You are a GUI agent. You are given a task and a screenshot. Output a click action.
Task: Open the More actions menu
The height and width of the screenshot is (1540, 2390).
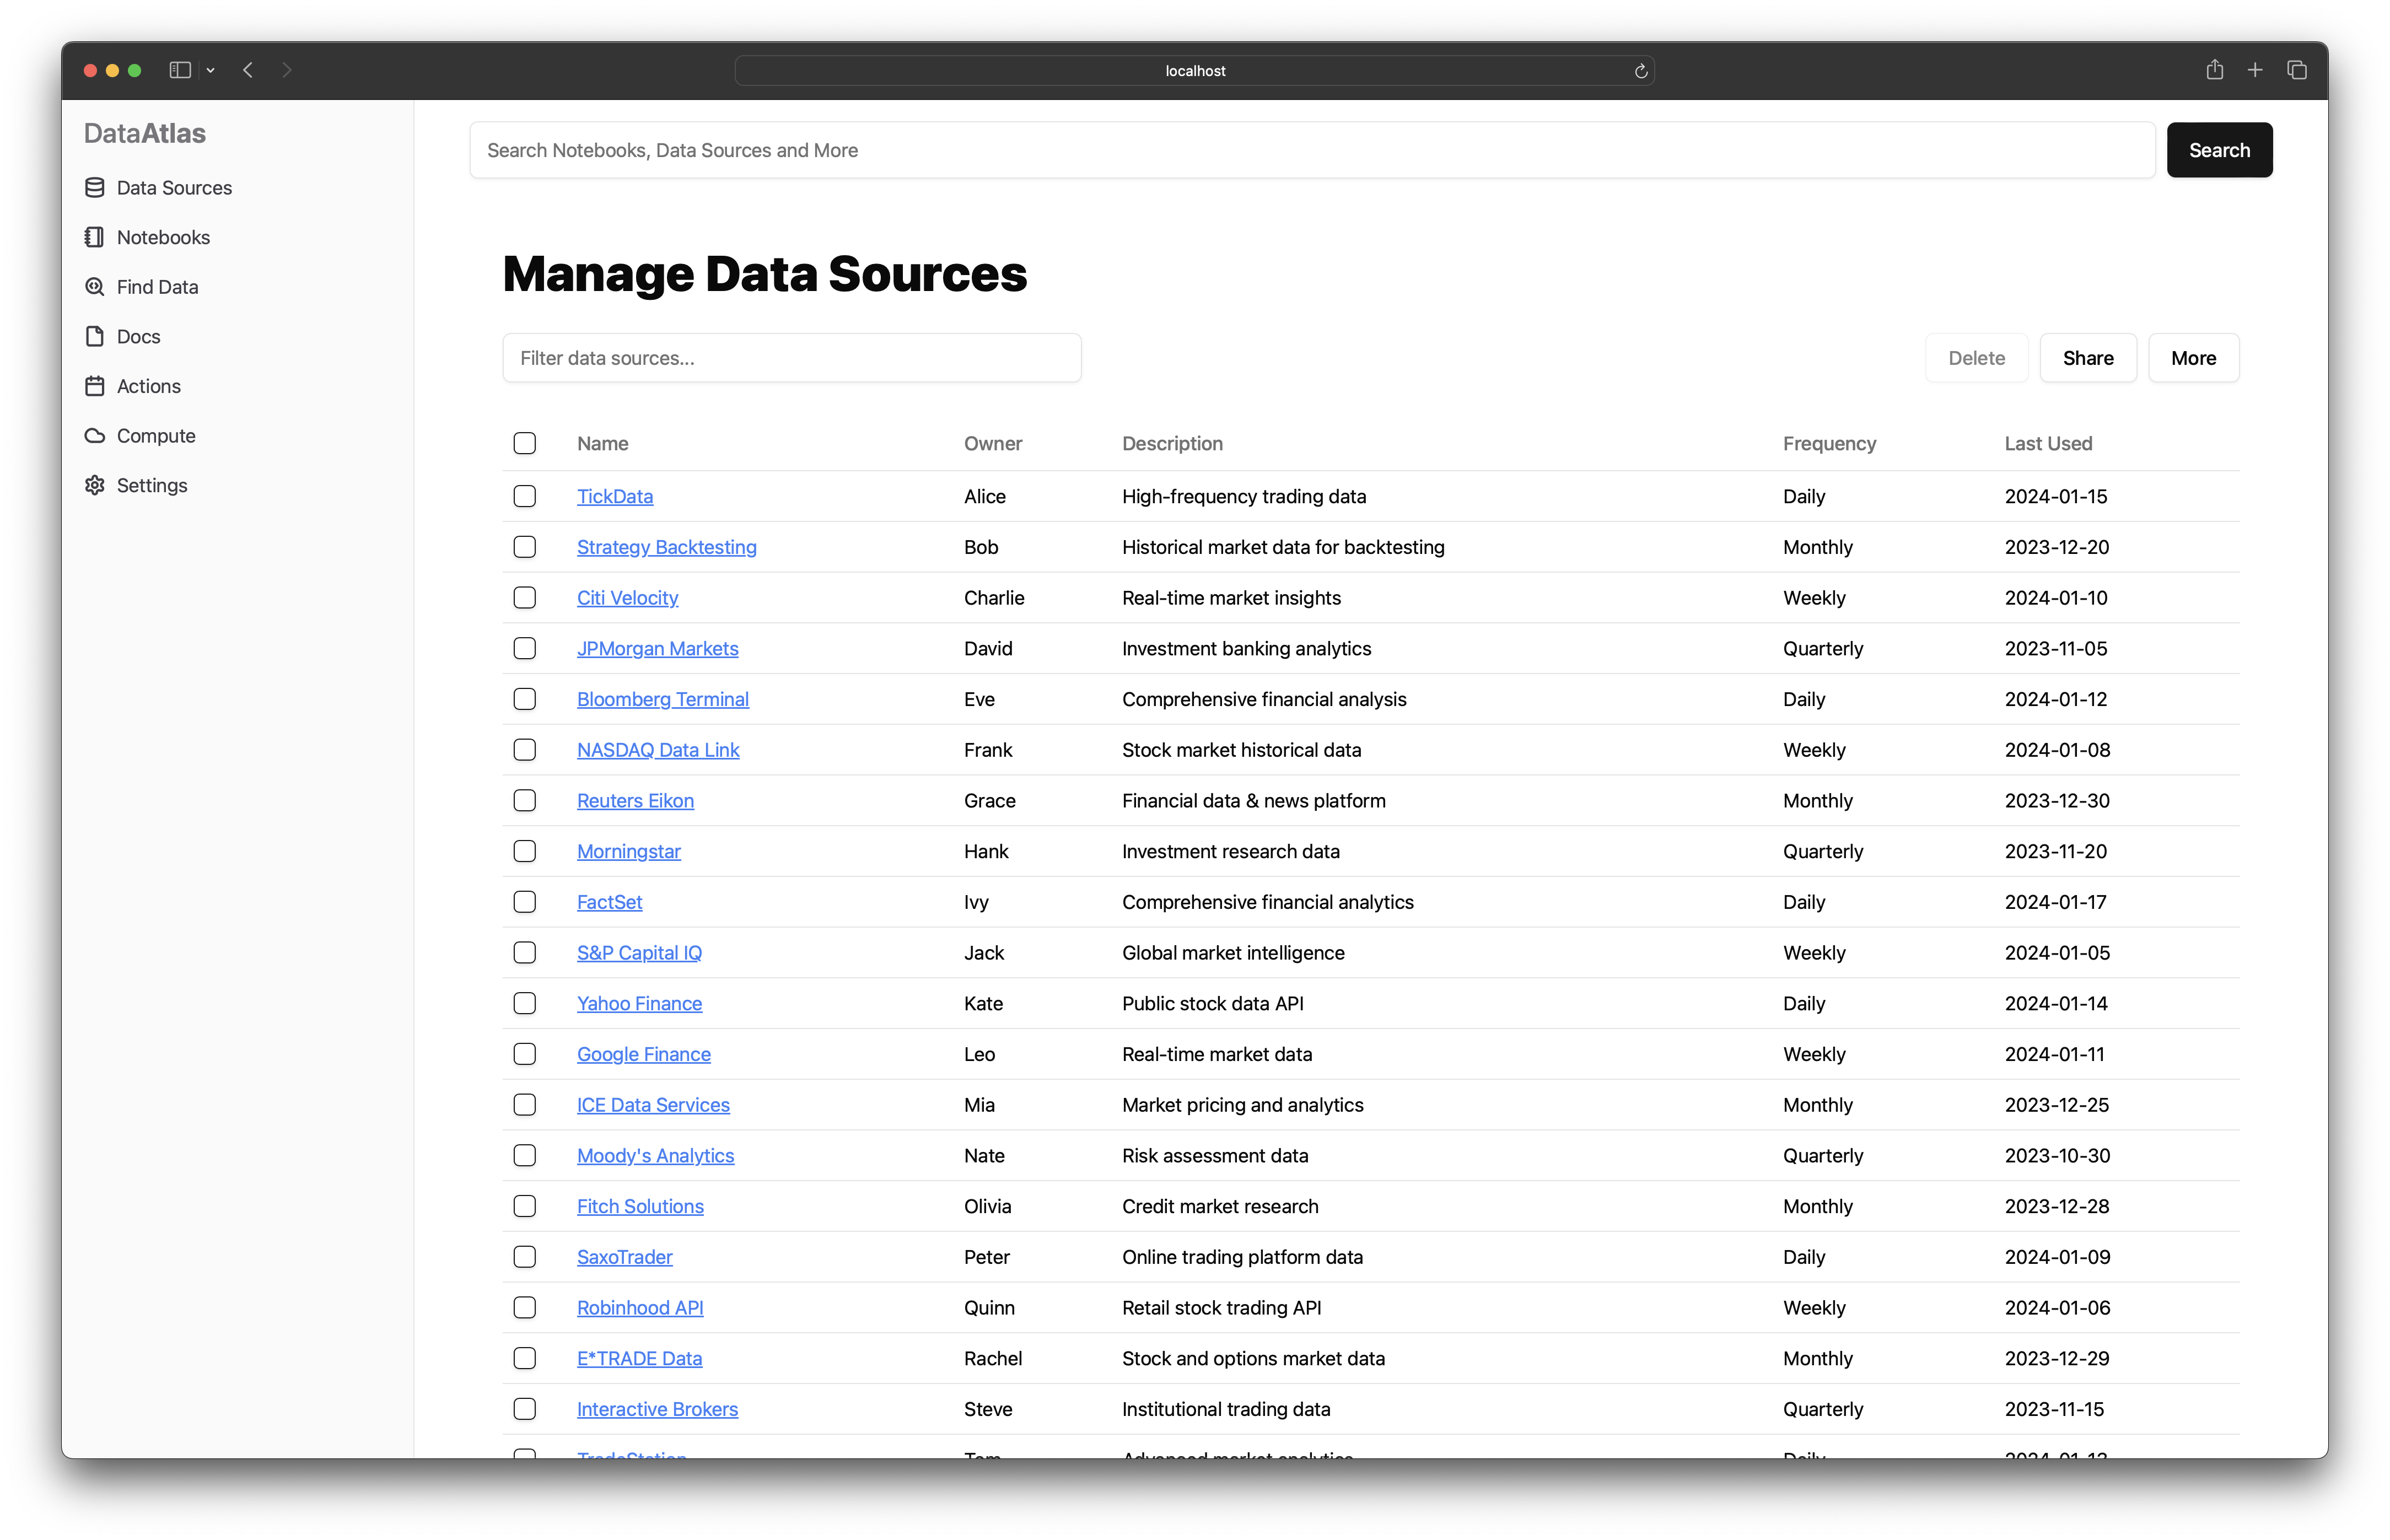(x=2193, y=358)
